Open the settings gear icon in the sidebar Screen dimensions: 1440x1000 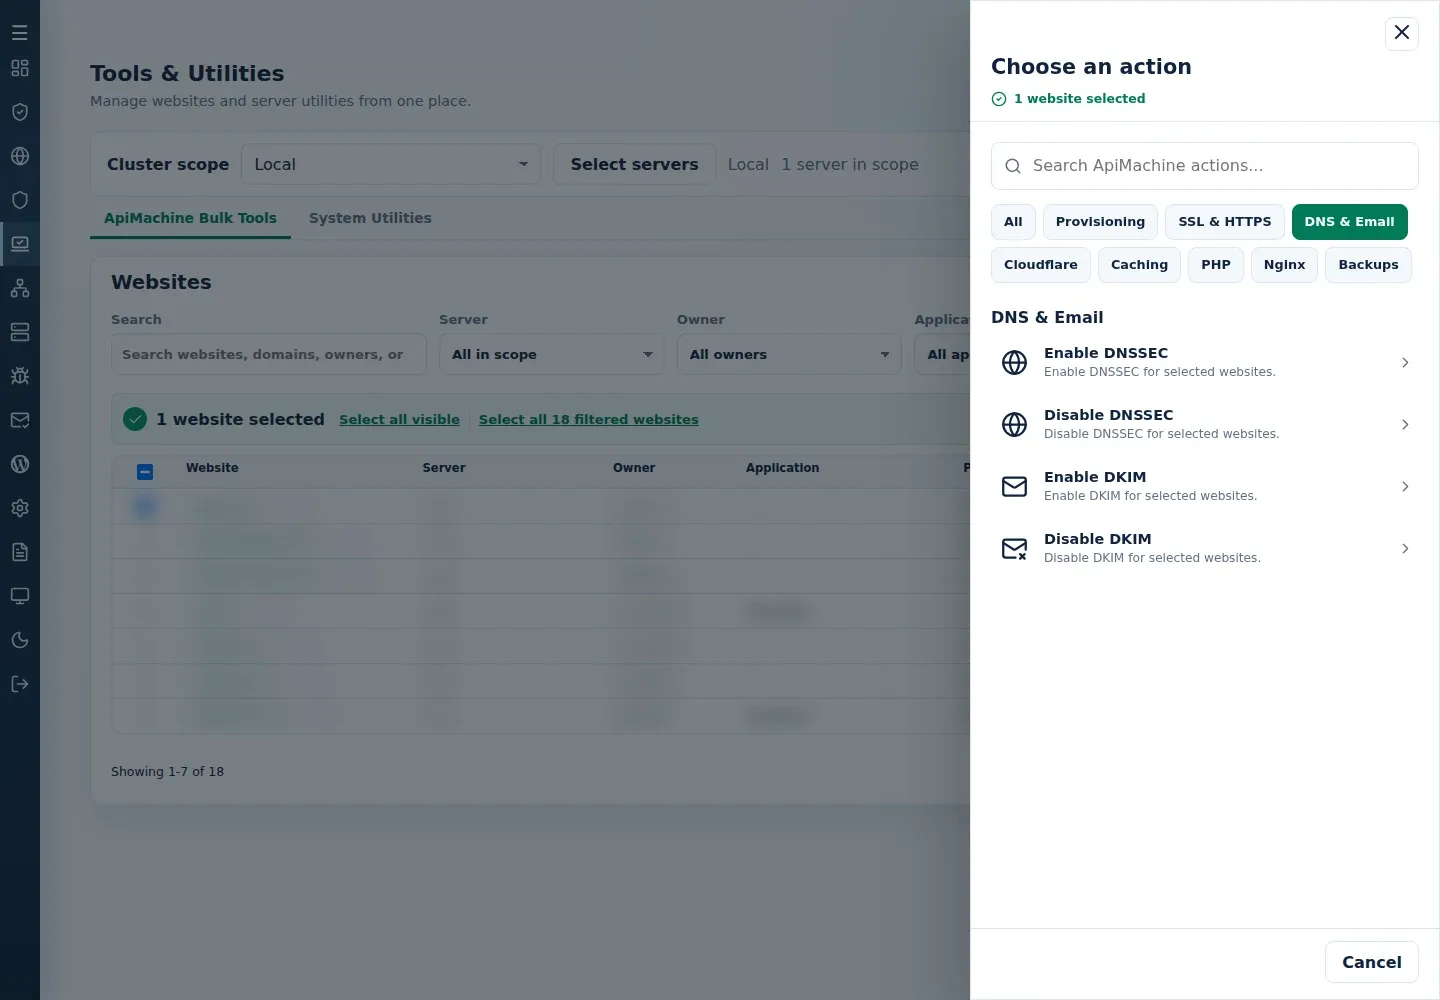point(20,508)
